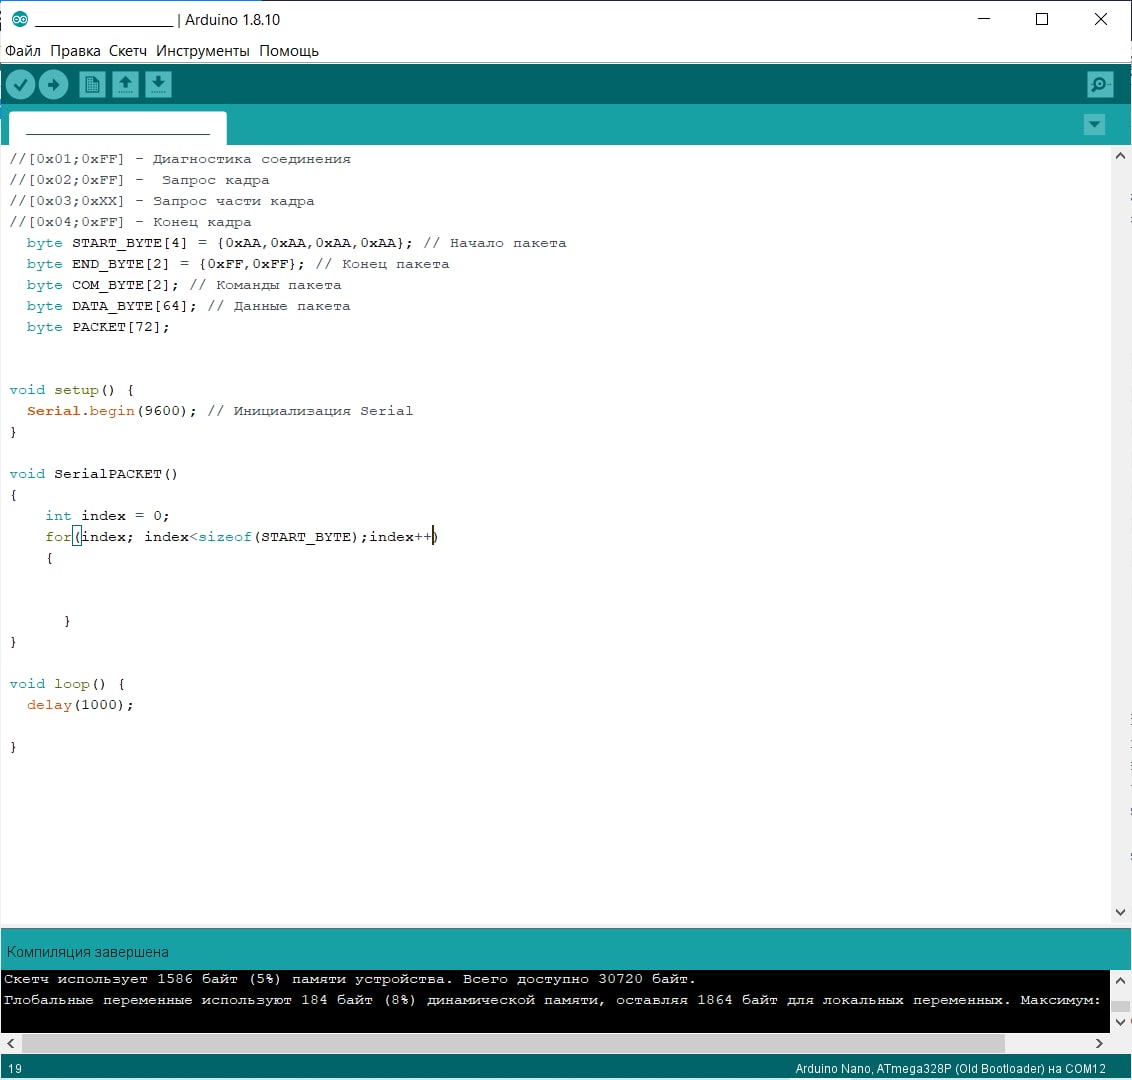The height and width of the screenshot is (1080, 1132).
Task: Click the comment Диагностика соединения
Action: (251, 160)
